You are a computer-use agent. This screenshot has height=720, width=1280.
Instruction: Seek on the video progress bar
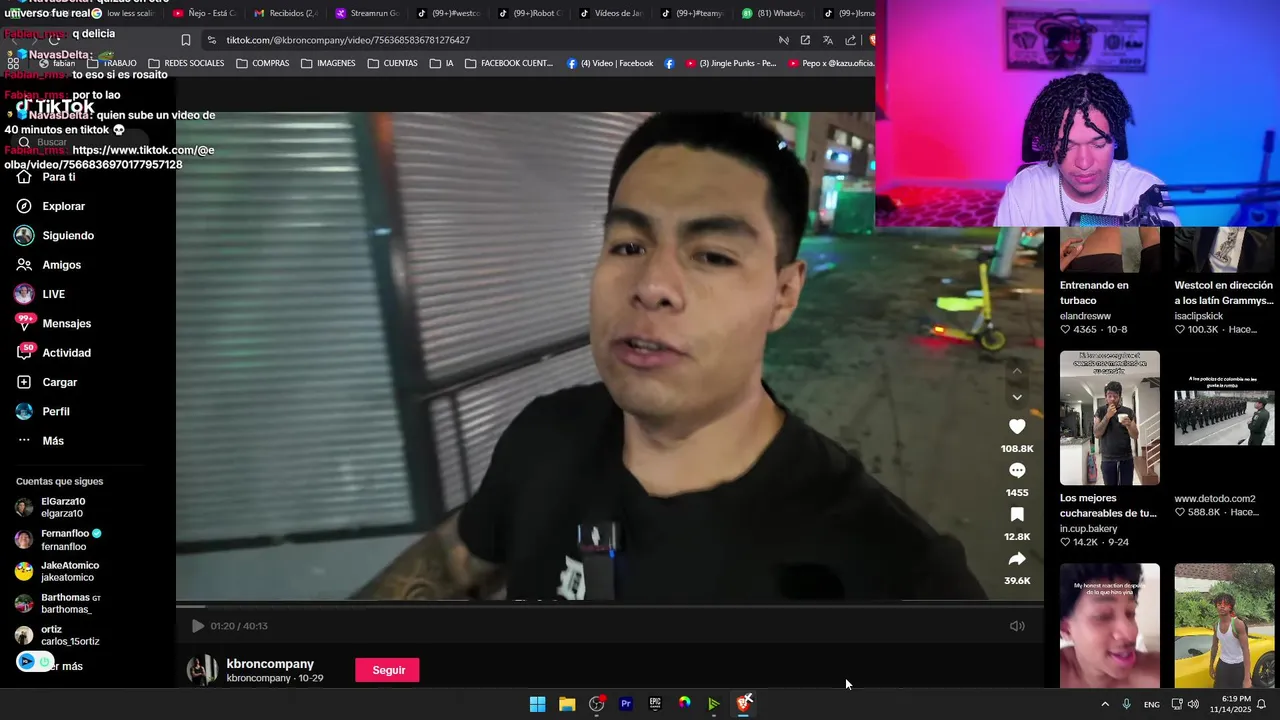point(610,605)
